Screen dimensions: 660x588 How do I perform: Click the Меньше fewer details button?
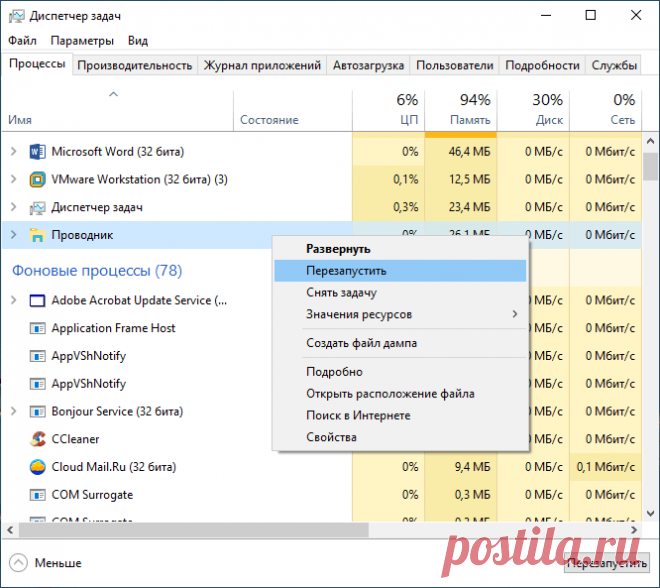point(45,563)
